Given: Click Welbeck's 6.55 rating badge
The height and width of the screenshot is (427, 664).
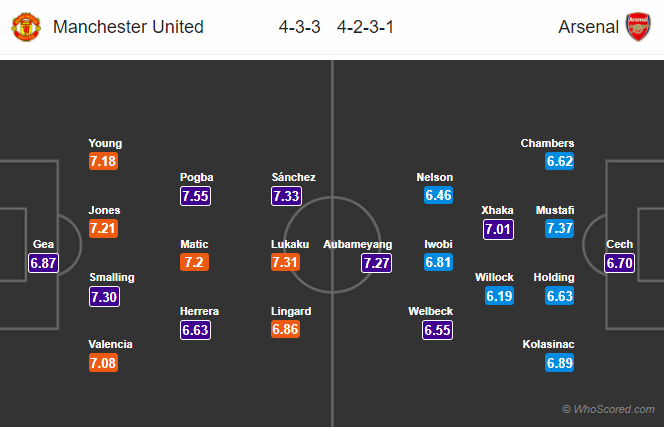Looking at the screenshot, I should pyautogui.click(x=438, y=330).
